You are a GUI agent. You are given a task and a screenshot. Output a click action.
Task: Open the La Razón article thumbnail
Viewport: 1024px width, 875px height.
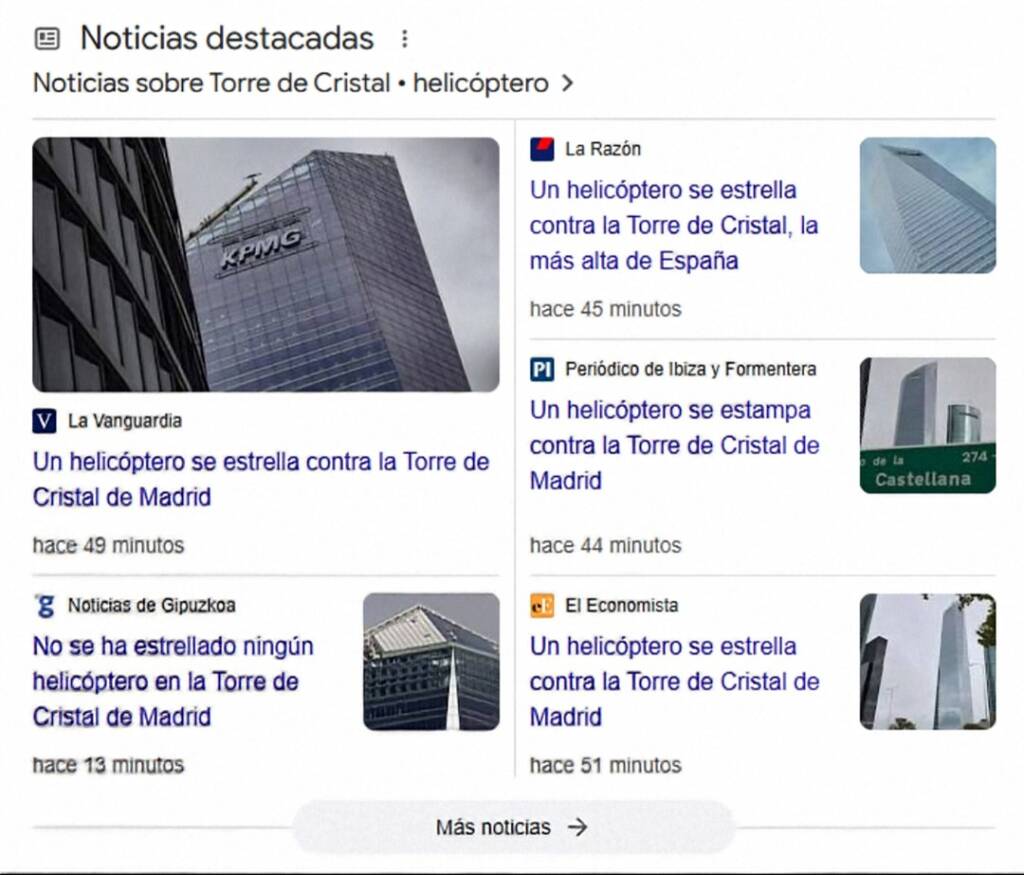coord(928,206)
